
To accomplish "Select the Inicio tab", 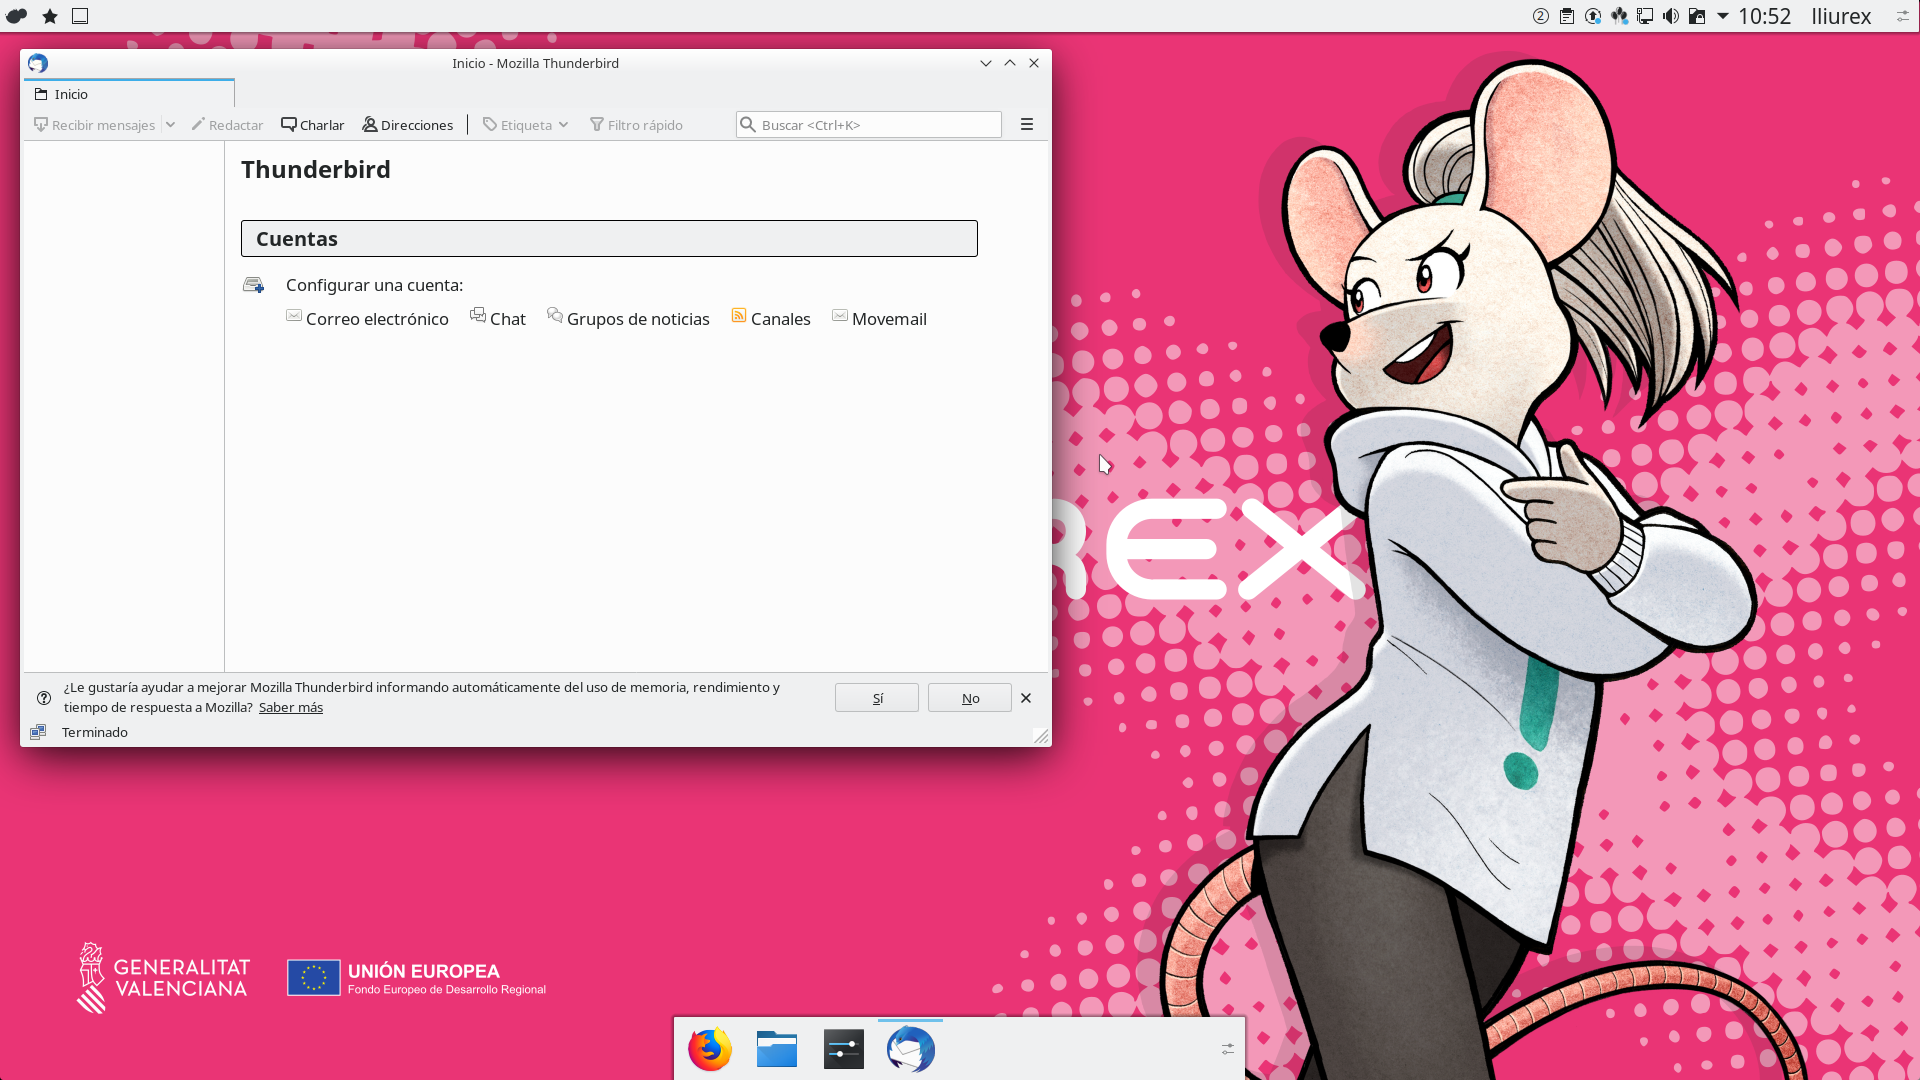I will coord(129,94).
